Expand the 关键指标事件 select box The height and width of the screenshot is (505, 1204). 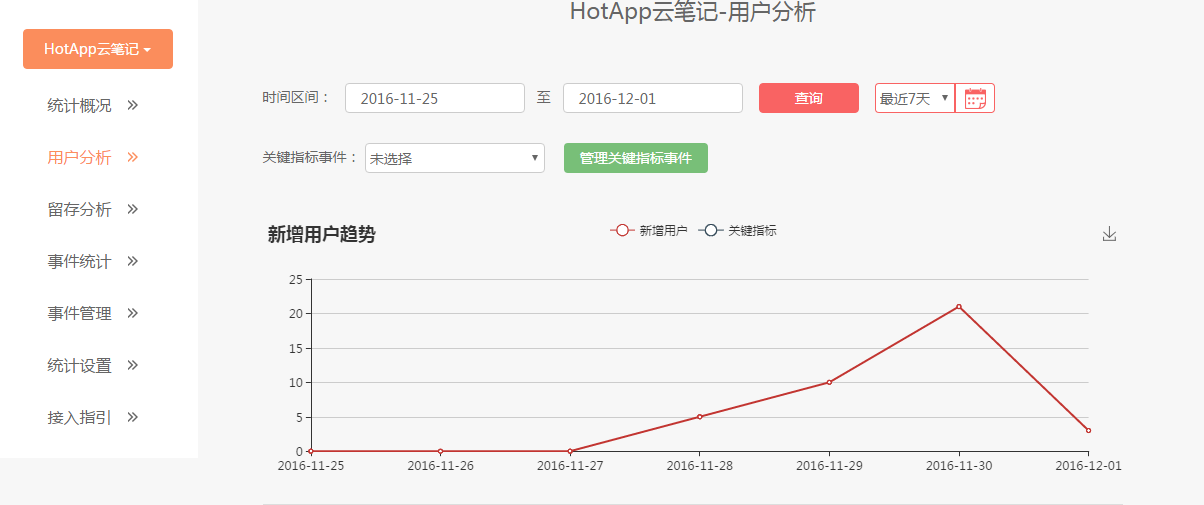(454, 158)
